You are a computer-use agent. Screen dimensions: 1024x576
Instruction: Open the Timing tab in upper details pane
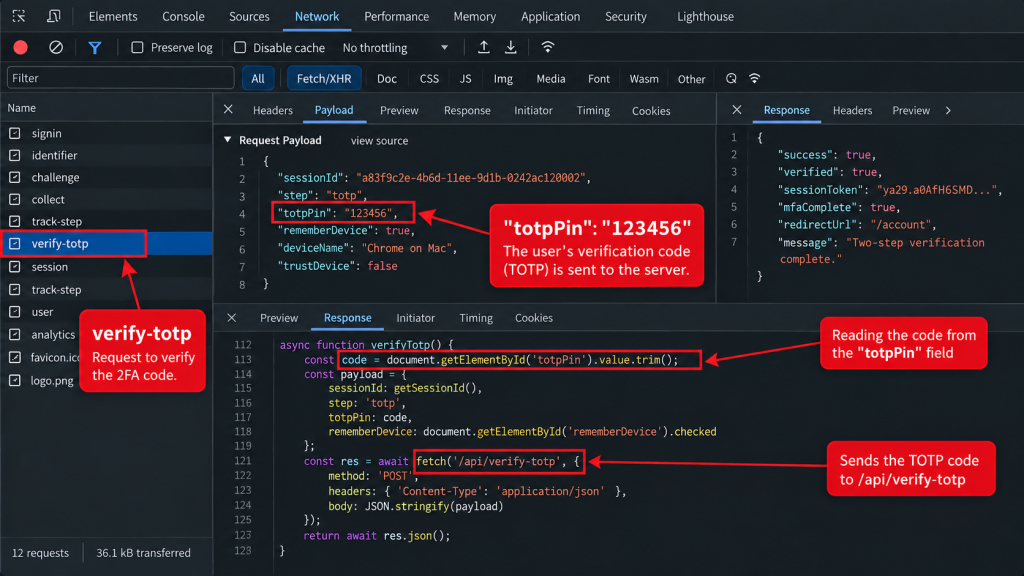593,110
